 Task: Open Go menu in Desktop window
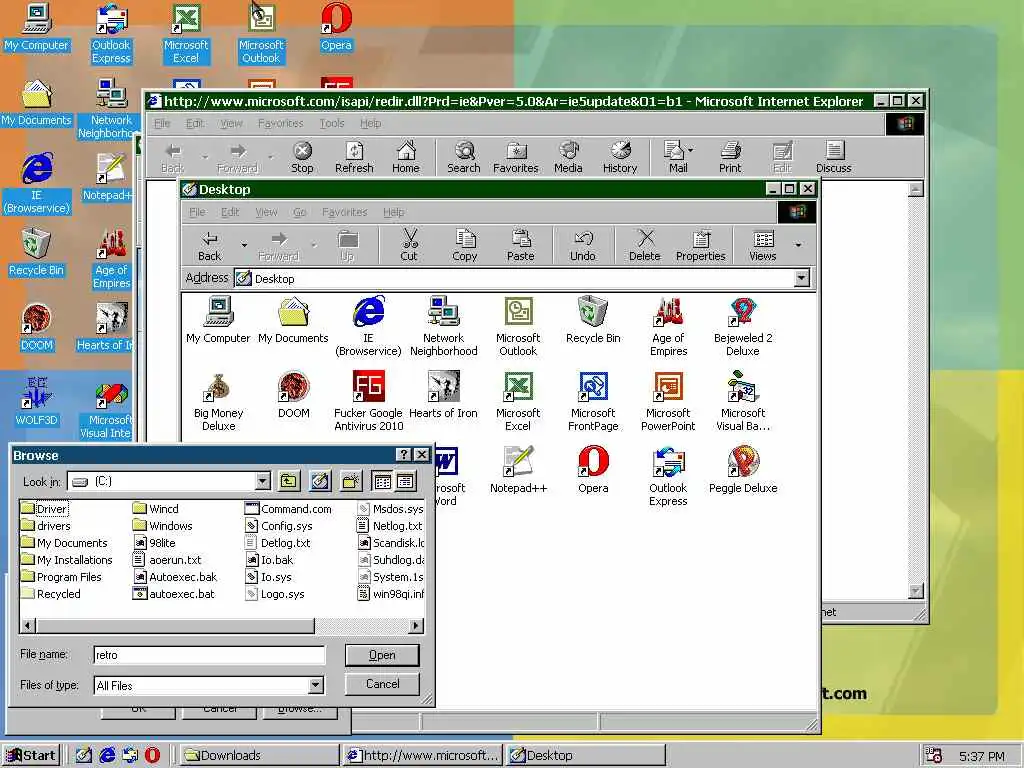click(x=300, y=212)
